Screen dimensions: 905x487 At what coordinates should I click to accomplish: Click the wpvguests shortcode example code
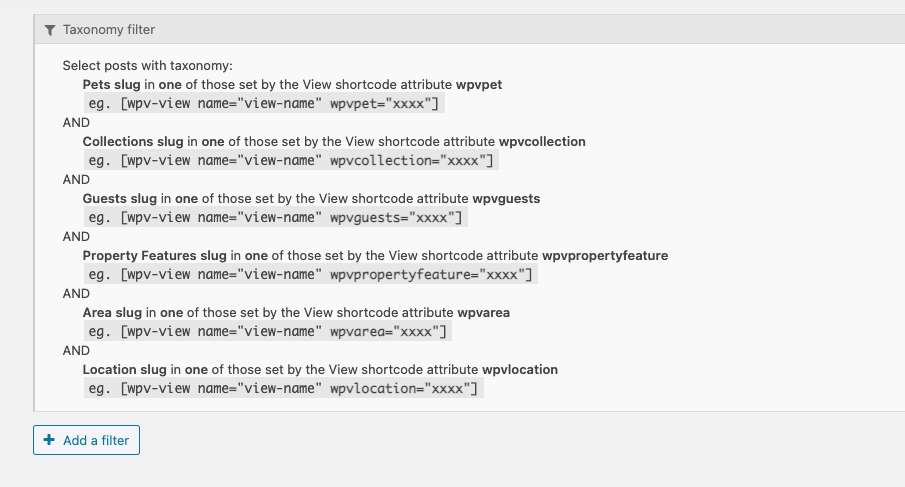pyautogui.click(x=275, y=218)
